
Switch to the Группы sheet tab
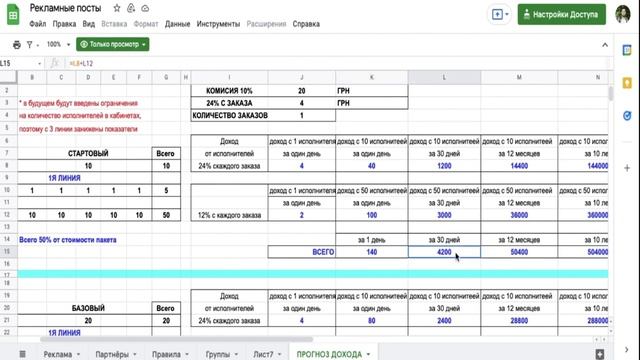click(218, 354)
